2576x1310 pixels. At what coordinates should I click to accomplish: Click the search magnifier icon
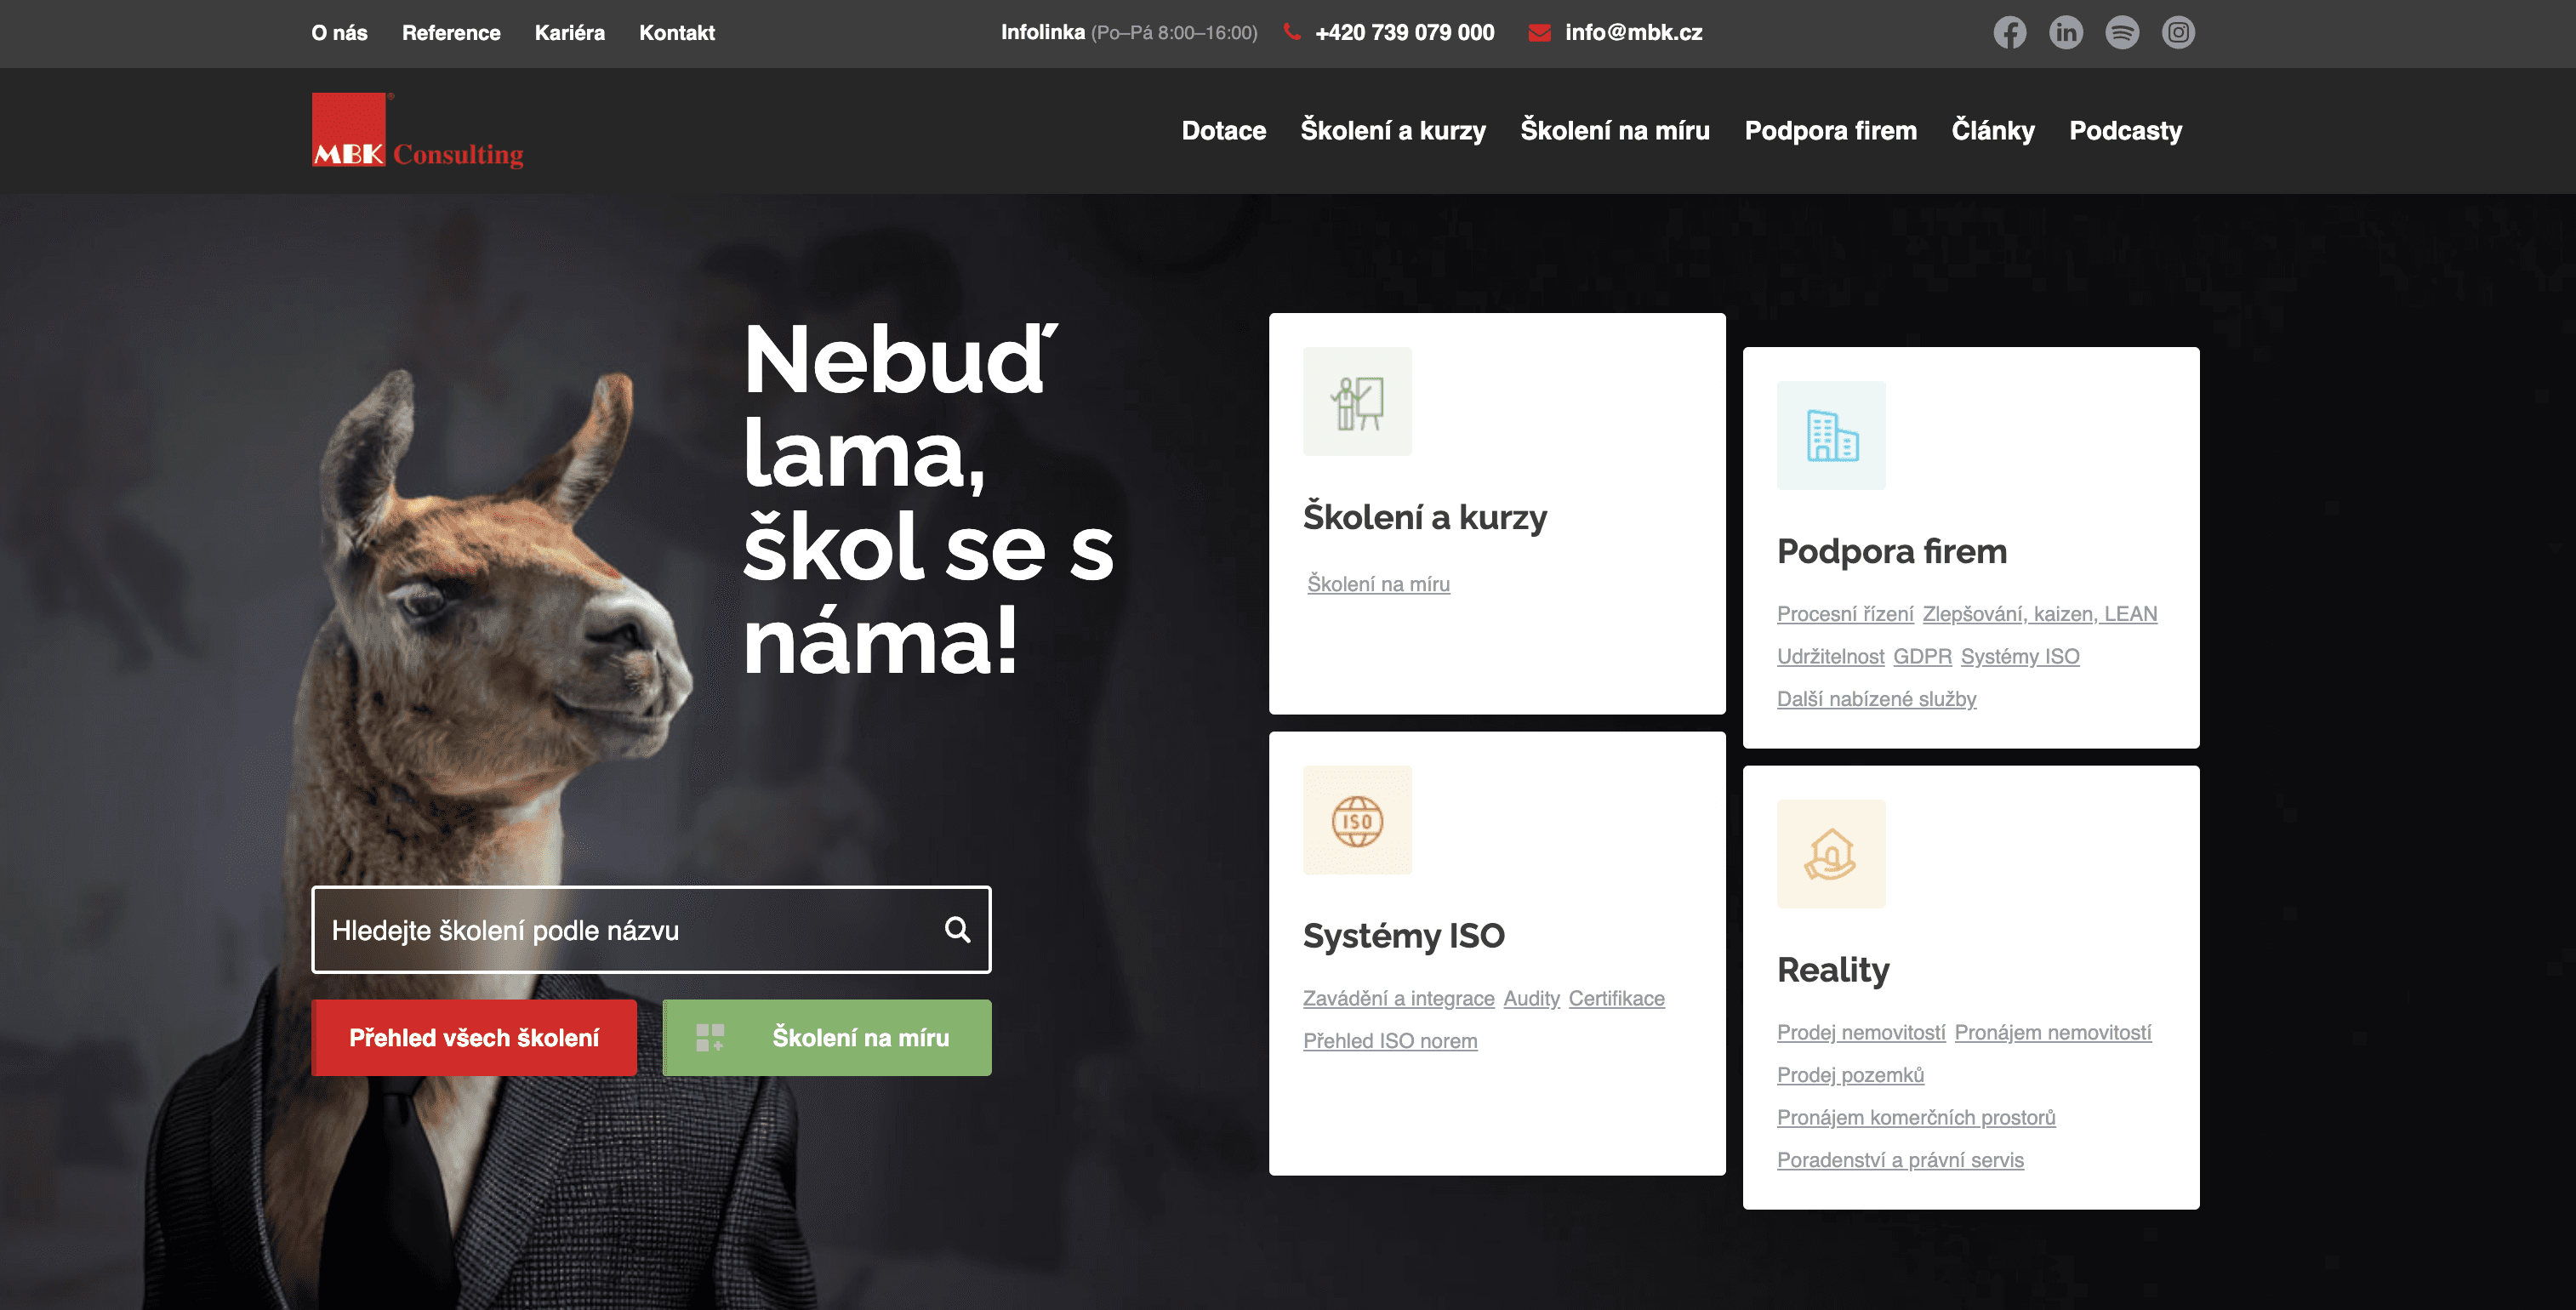click(x=957, y=930)
